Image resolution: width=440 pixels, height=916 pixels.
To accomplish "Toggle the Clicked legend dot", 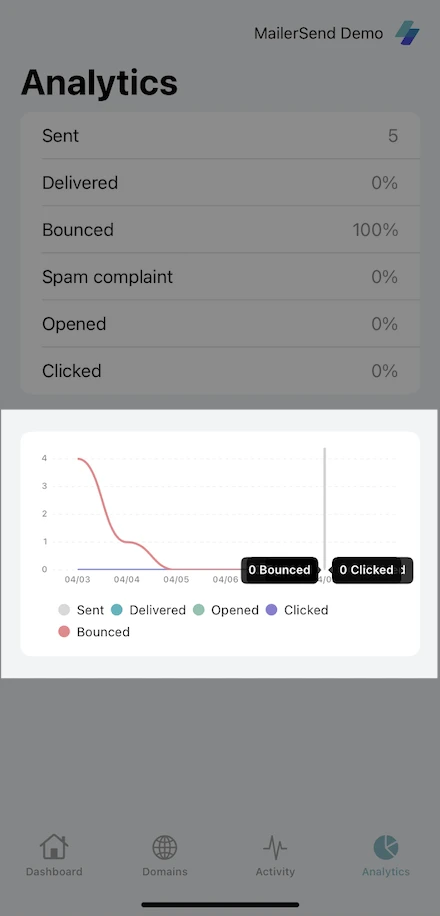I will (272, 610).
